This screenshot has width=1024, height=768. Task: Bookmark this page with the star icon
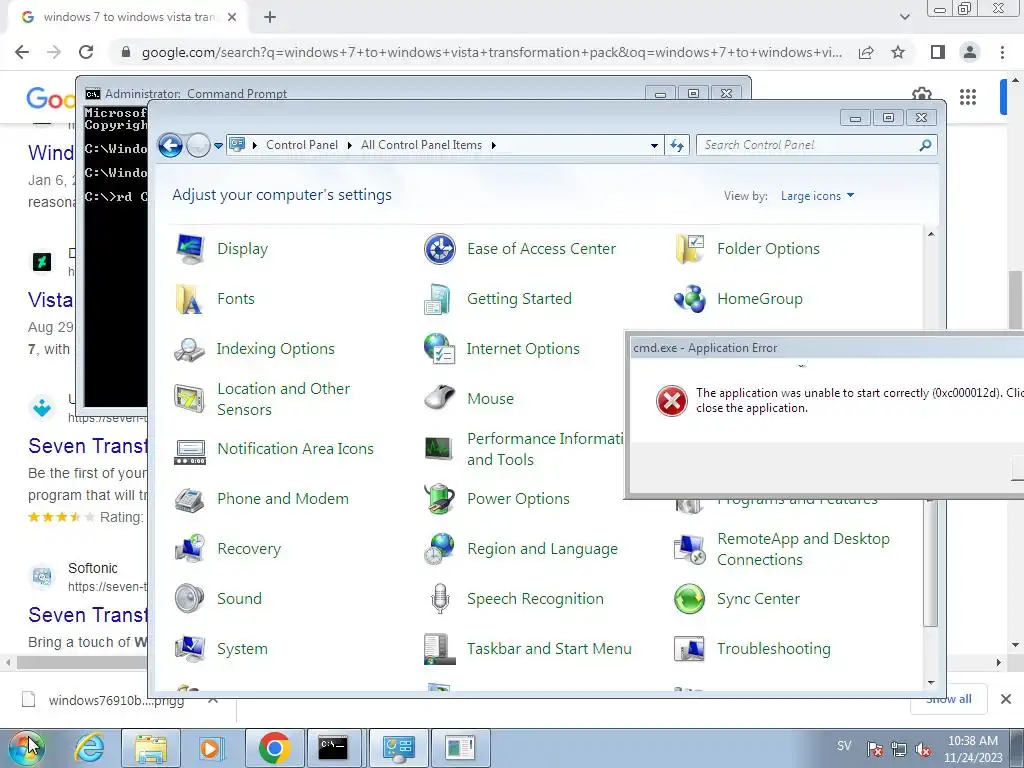point(898,52)
